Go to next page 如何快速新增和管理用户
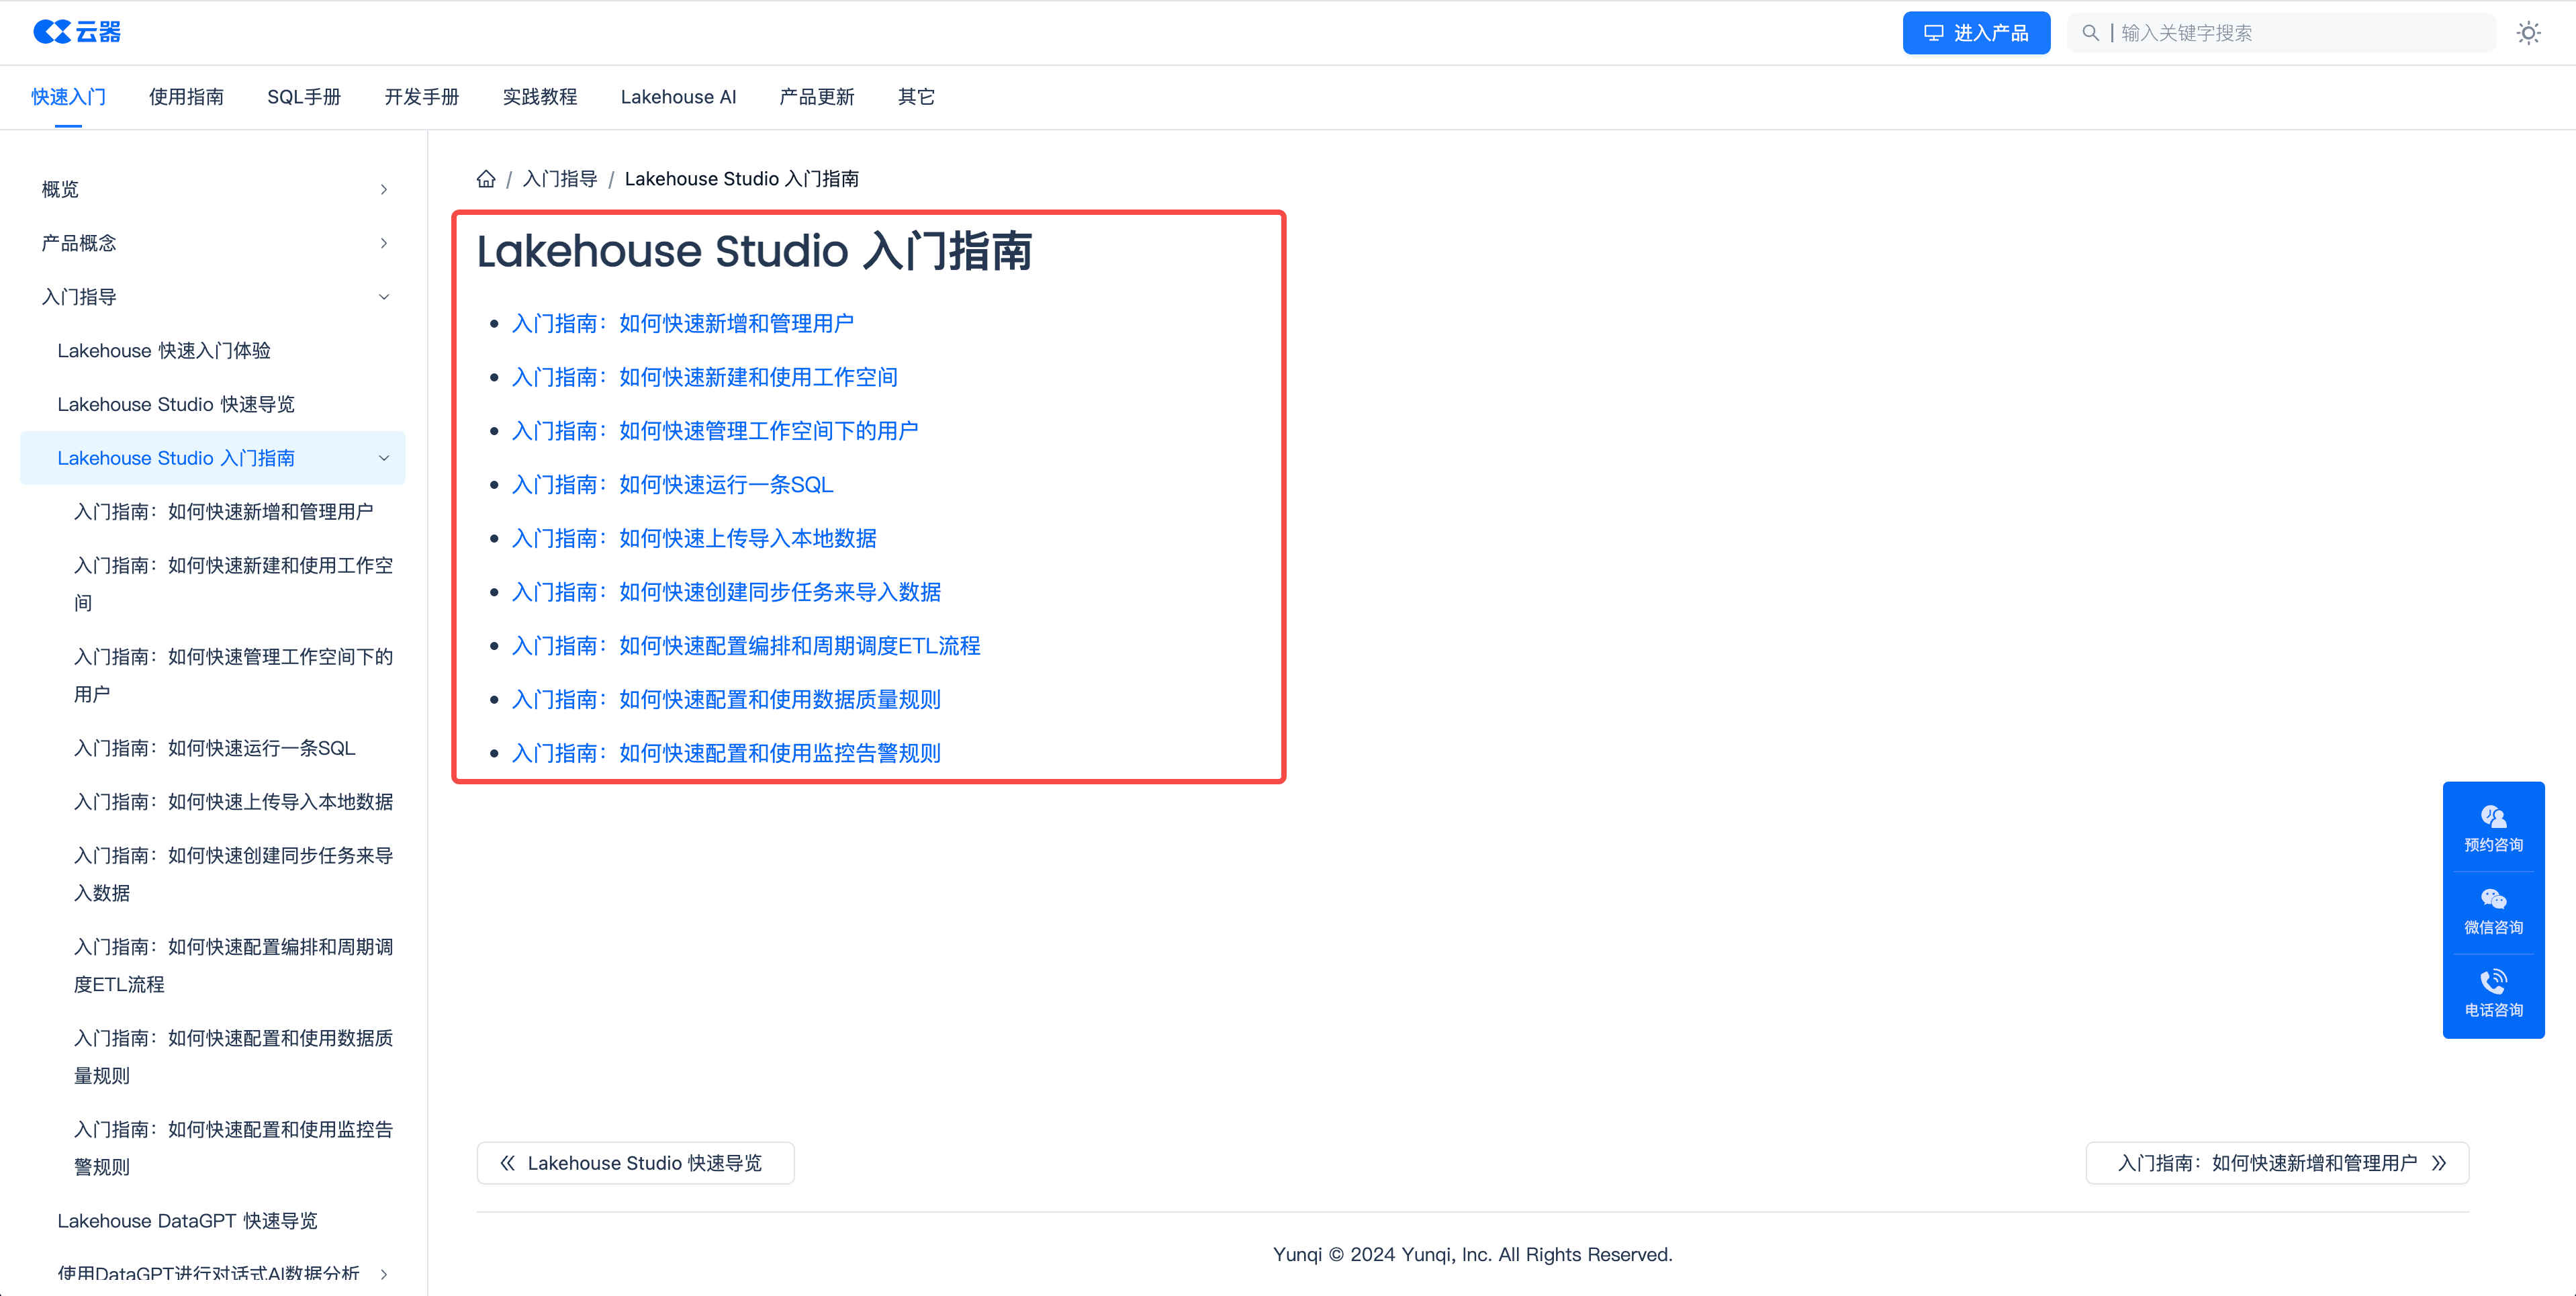Screen dimensions: 2576x1296 [x=2277, y=1162]
